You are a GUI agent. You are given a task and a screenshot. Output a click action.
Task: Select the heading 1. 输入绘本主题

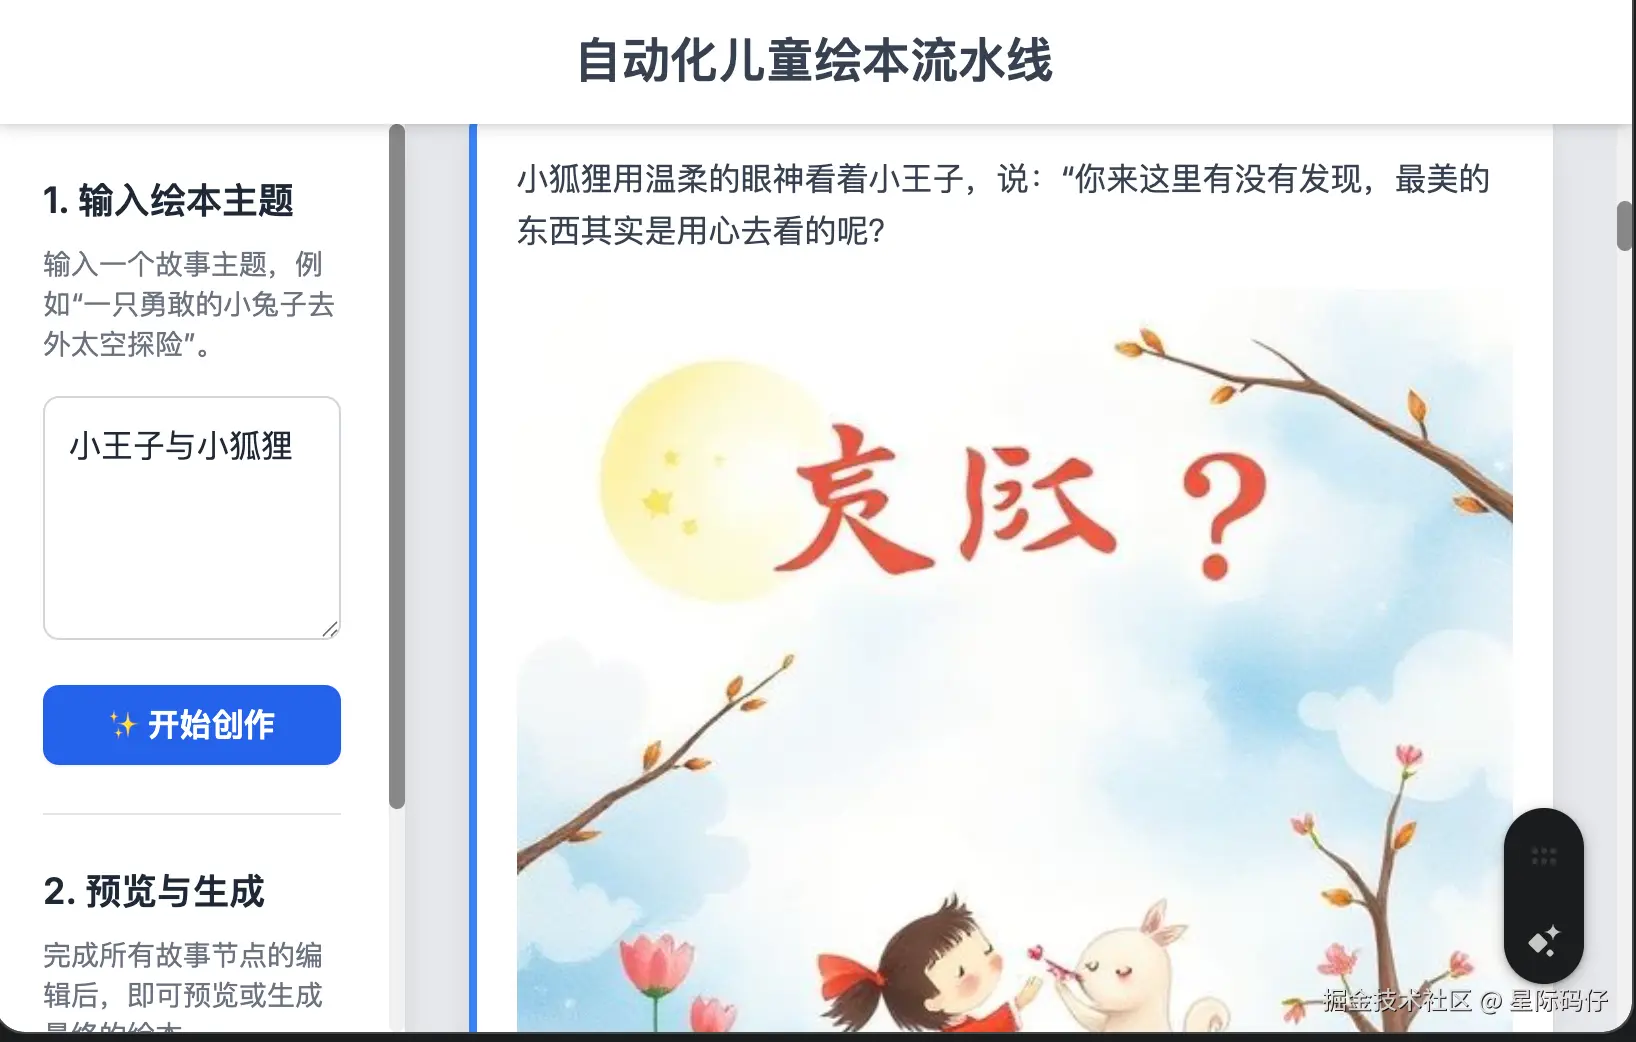coord(168,200)
